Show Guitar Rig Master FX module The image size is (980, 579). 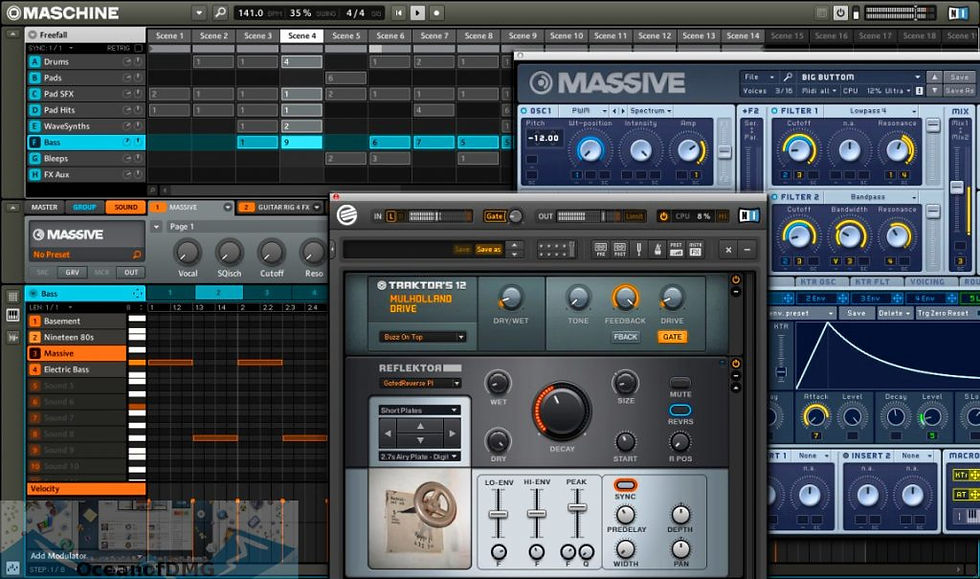pos(695,249)
